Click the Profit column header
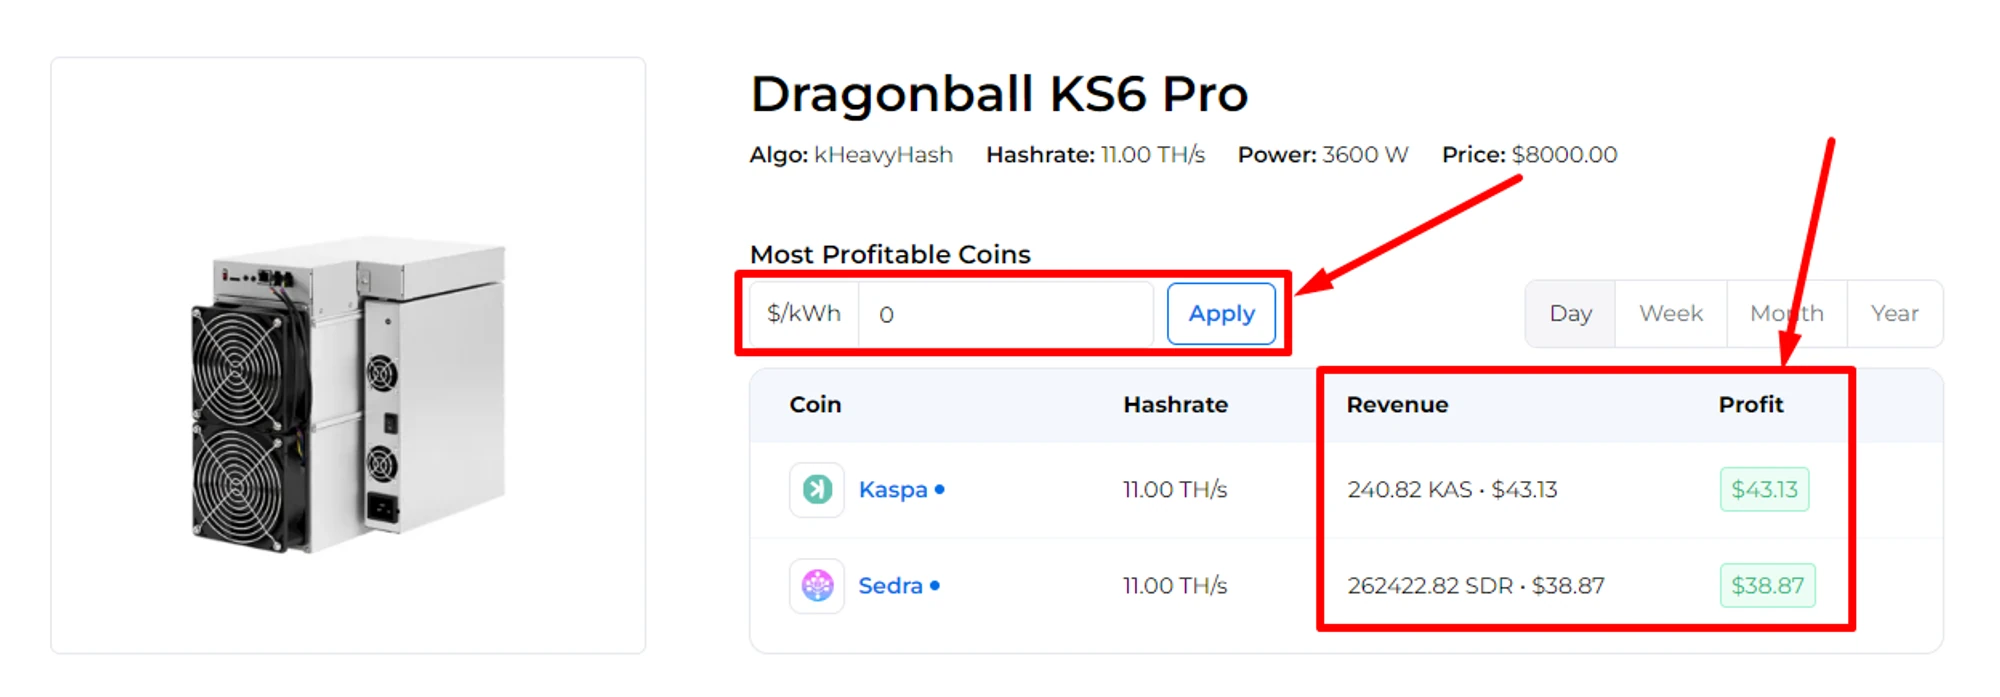The image size is (2000, 697). point(1750,405)
